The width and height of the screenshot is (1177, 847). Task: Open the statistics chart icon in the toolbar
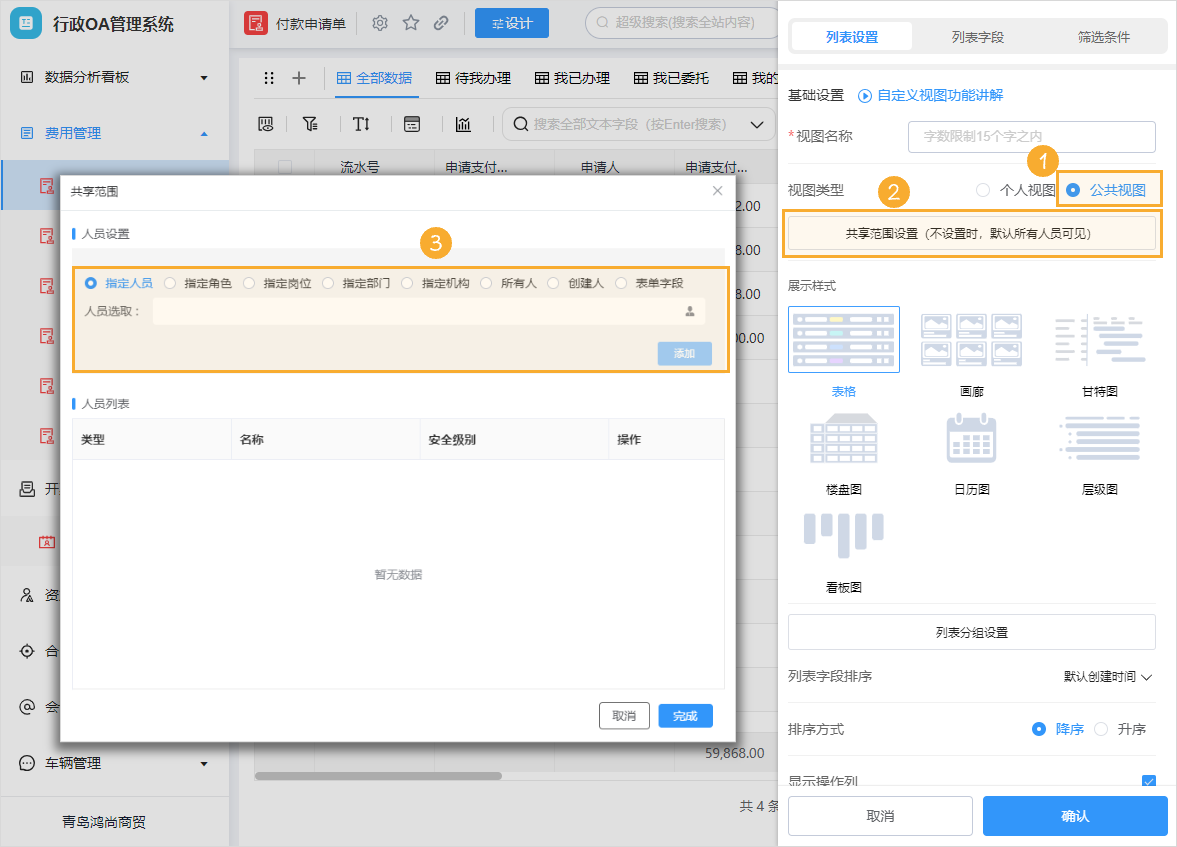(464, 124)
